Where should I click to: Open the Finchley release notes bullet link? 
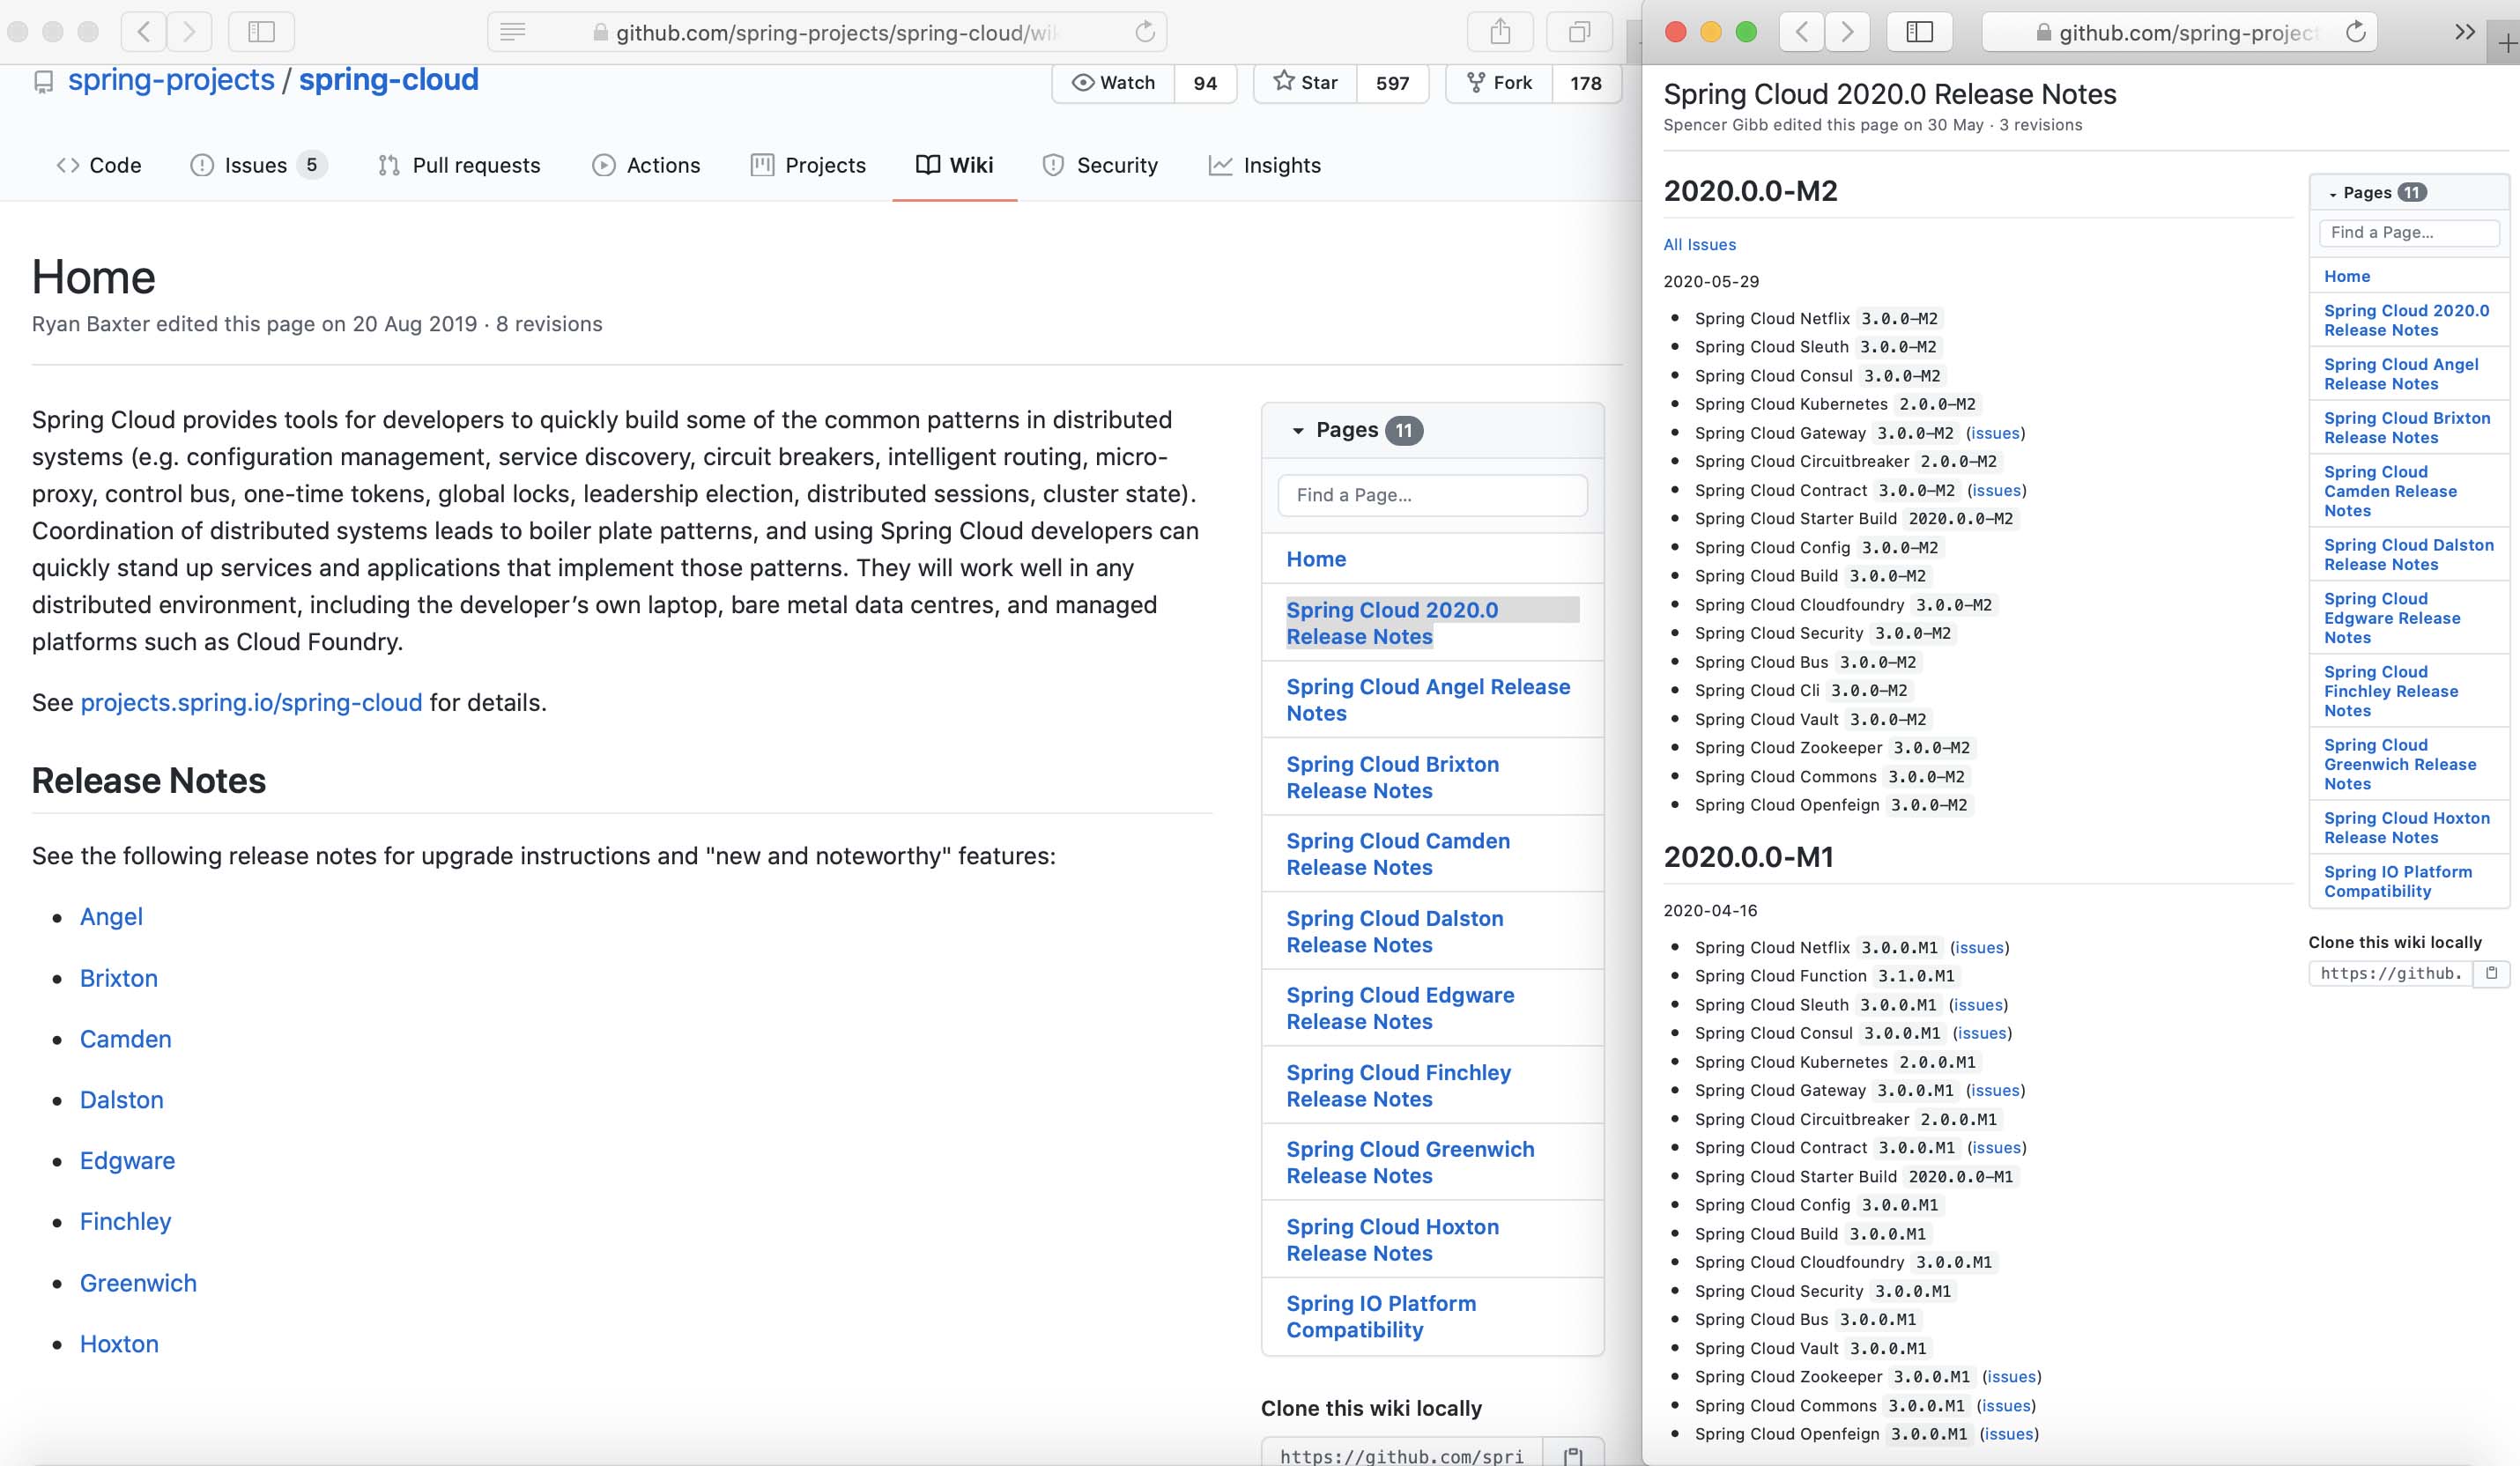click(x=125, y=1222)
